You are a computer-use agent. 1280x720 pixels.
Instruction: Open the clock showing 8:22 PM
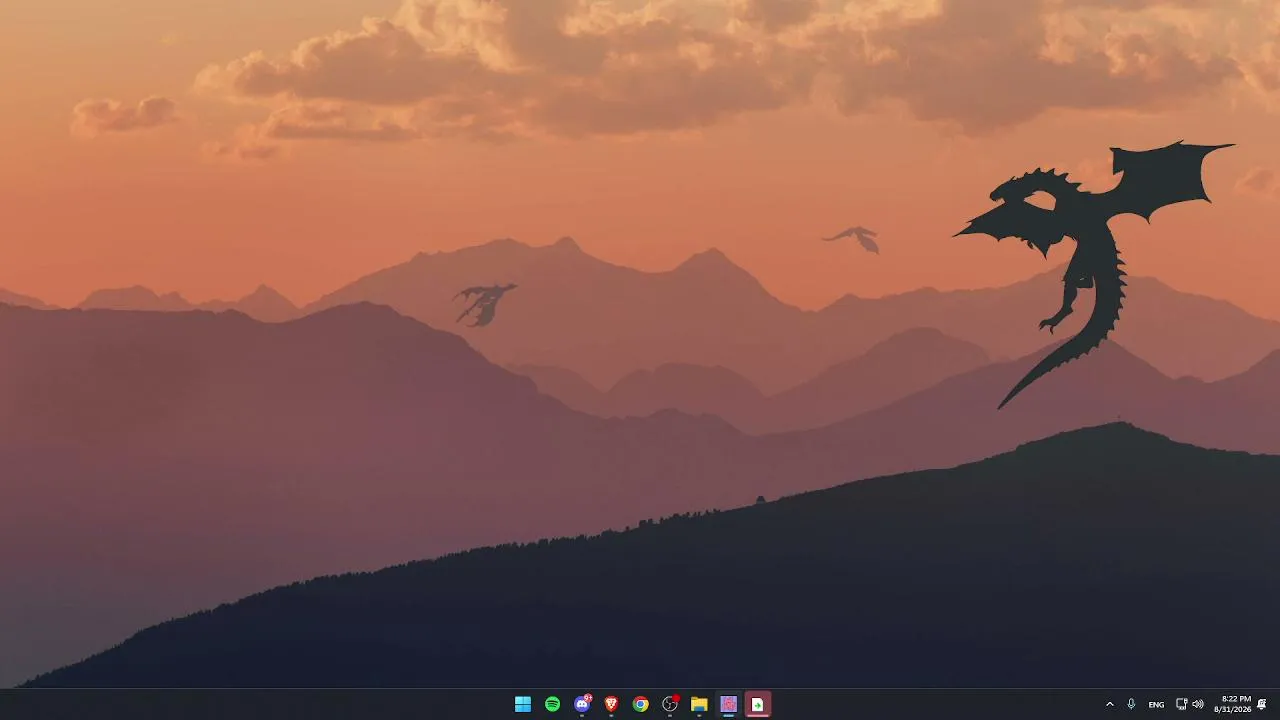coord(1233,704)
